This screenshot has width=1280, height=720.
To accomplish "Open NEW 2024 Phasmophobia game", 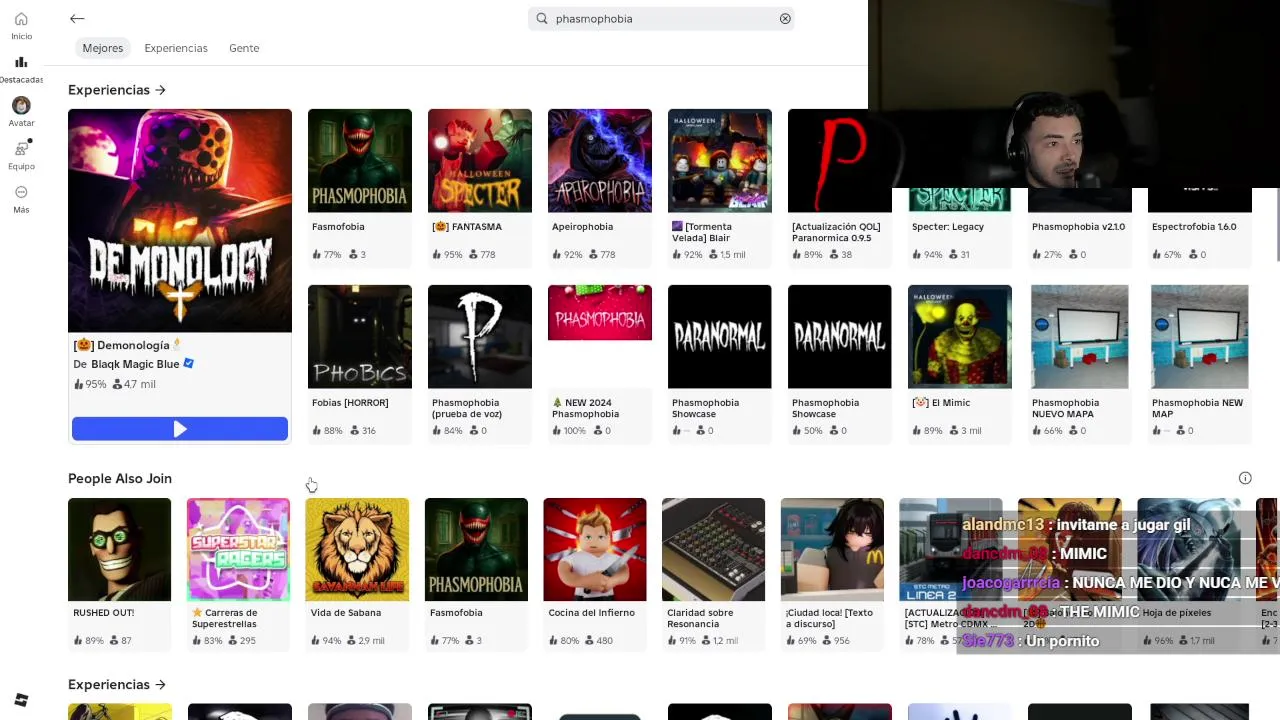I will (x=600, y=364).
